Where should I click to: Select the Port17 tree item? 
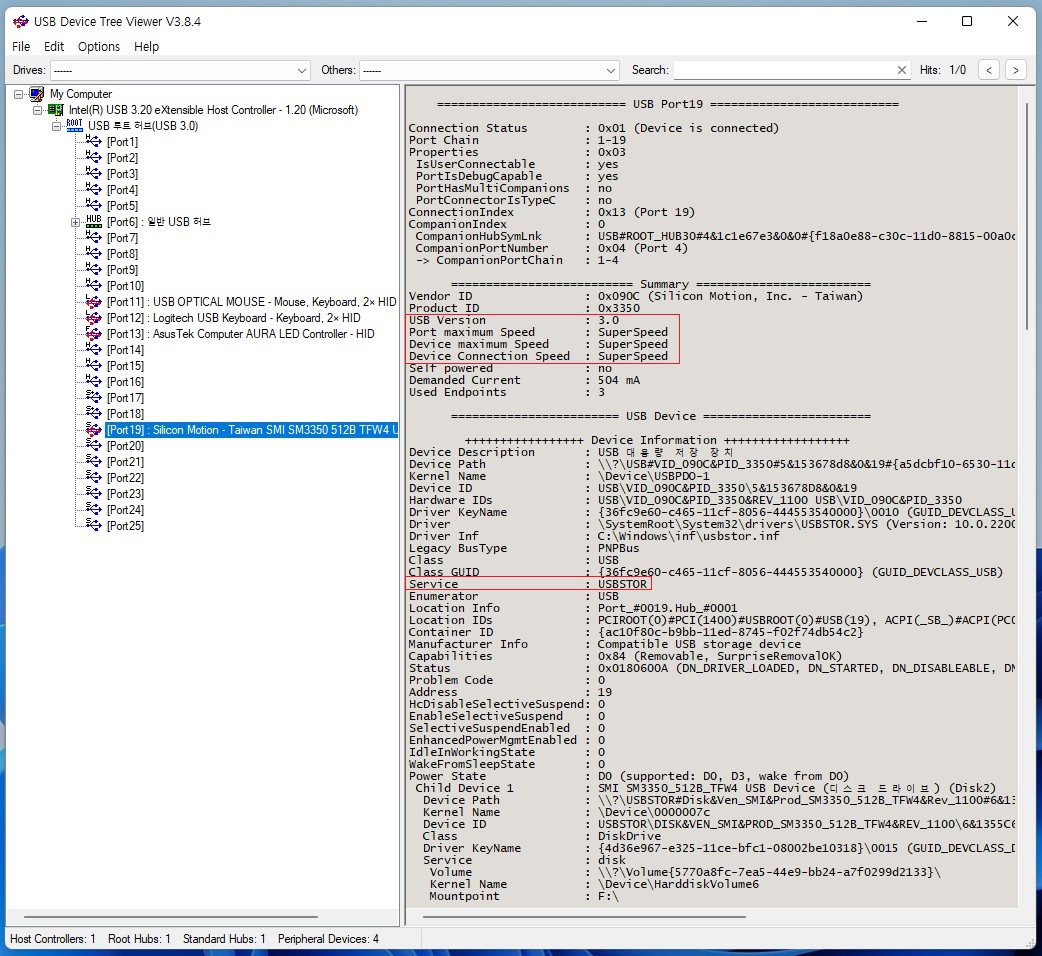pos(125,397)
